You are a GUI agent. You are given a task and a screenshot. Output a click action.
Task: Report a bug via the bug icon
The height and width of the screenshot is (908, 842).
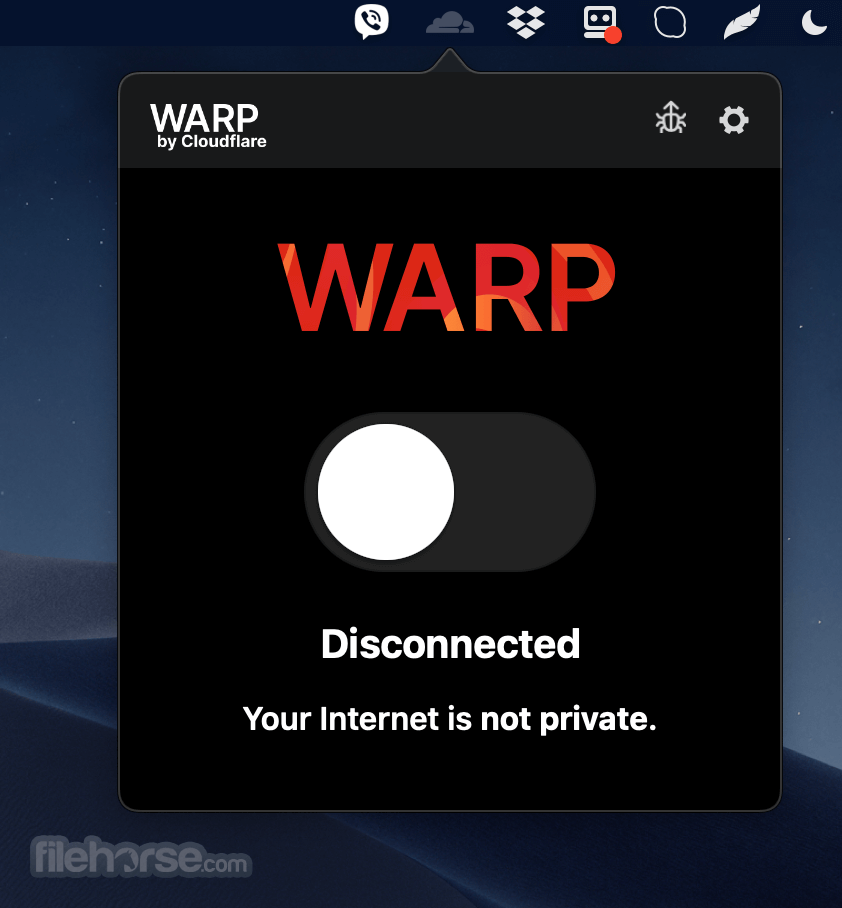click(x=671, y=118)
